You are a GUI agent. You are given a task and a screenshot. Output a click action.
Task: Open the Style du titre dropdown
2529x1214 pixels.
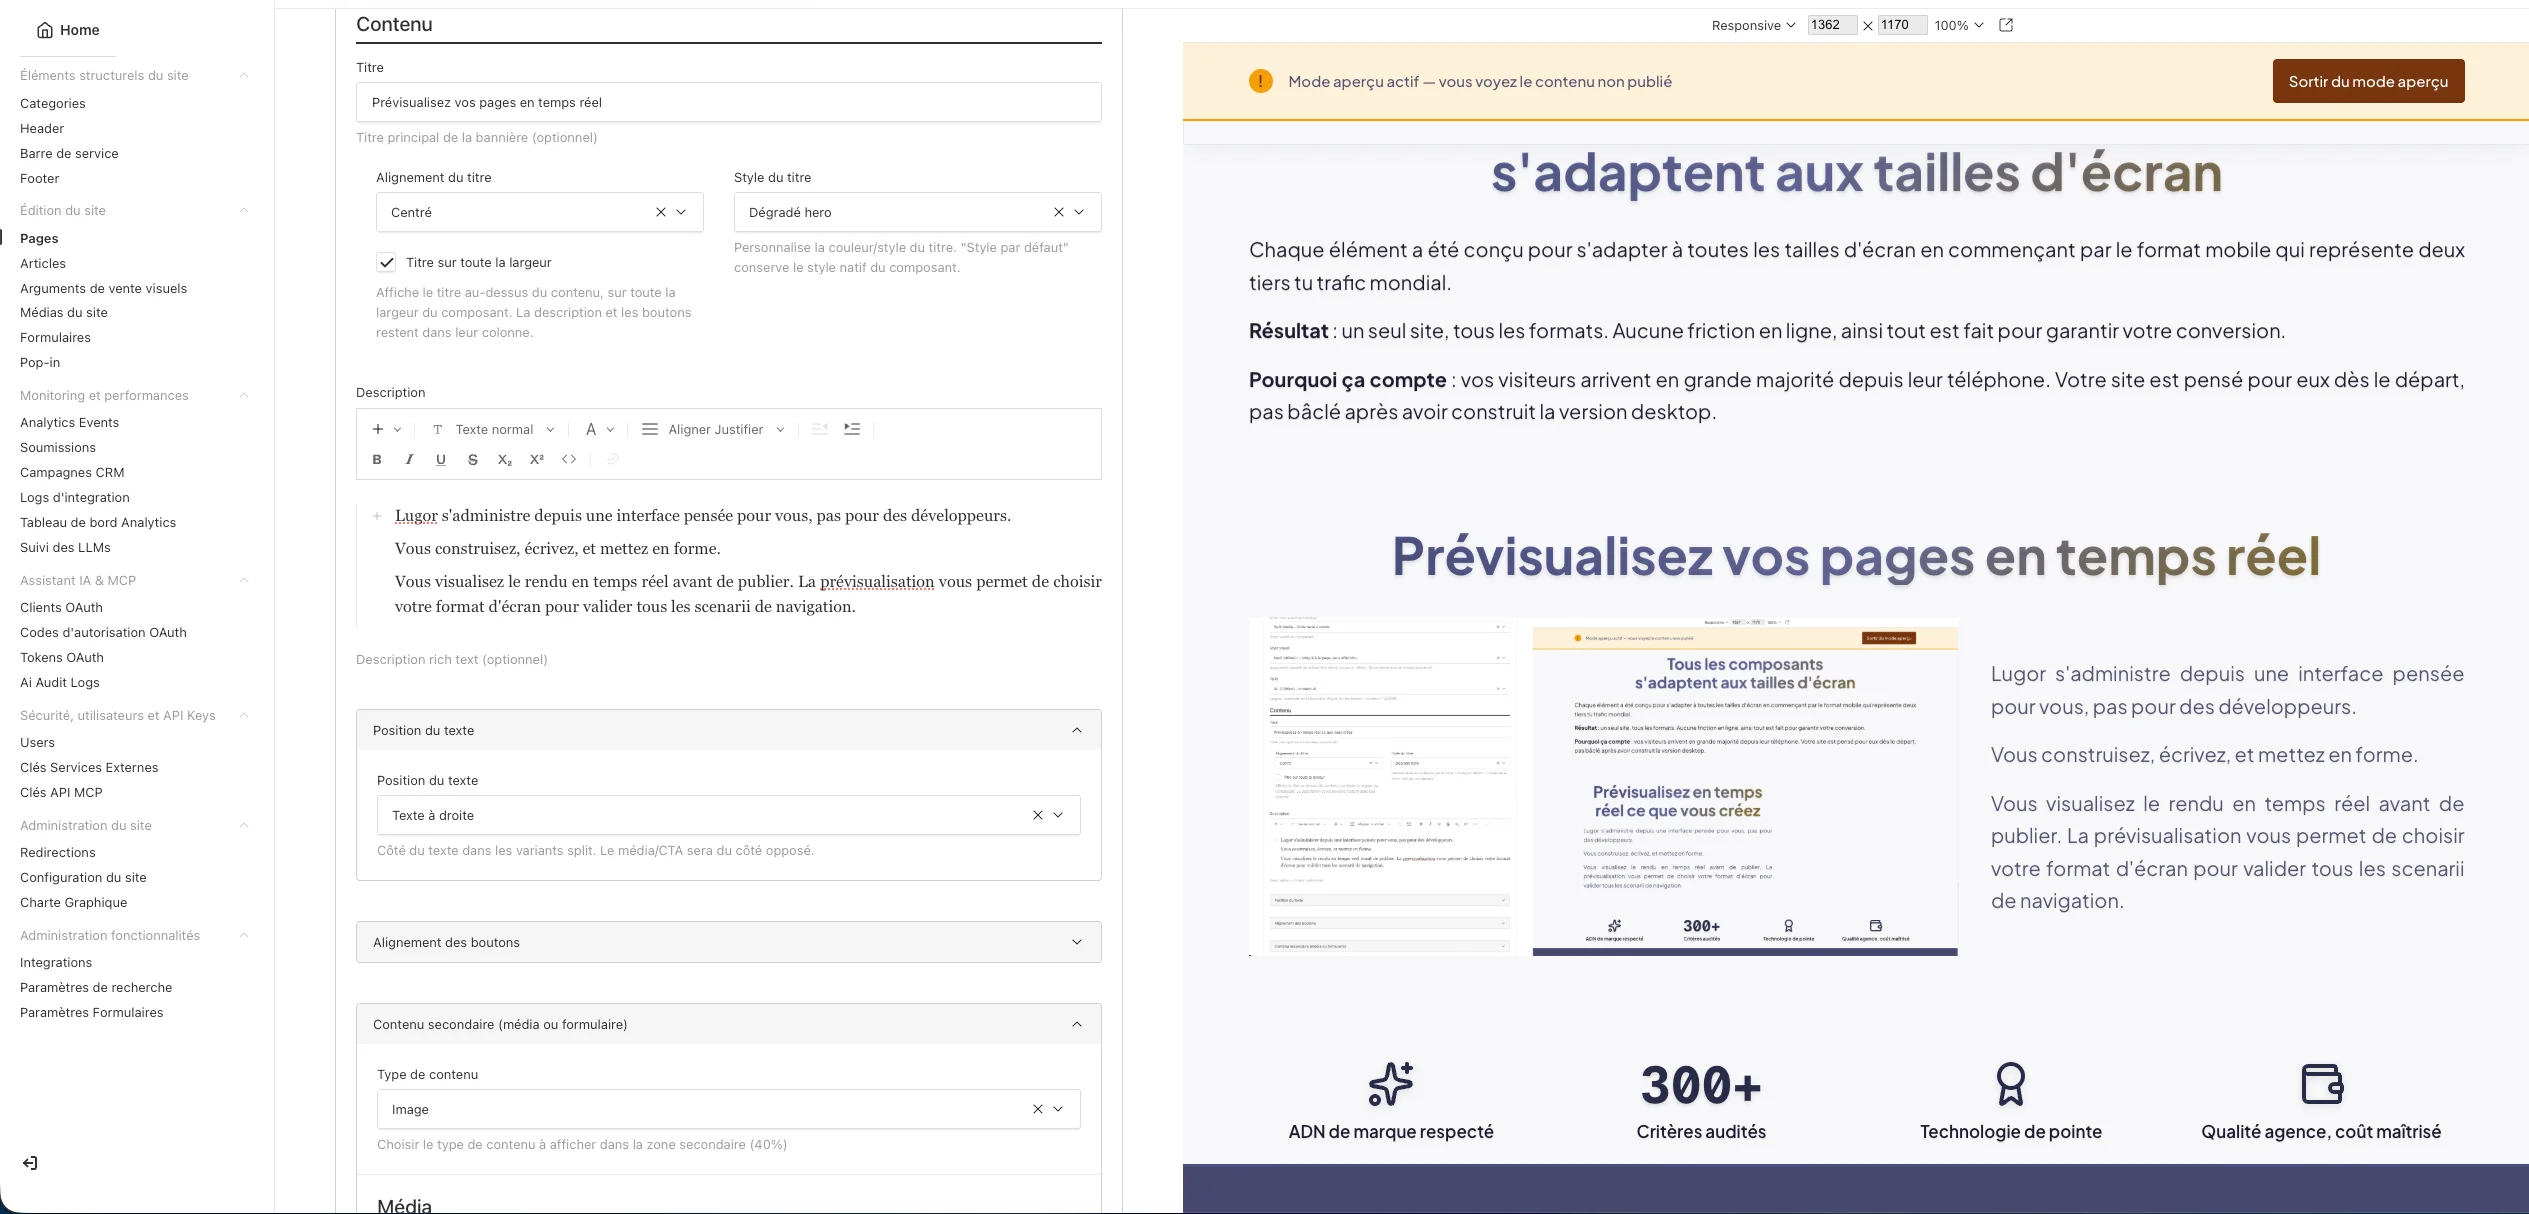(1080, 212)
